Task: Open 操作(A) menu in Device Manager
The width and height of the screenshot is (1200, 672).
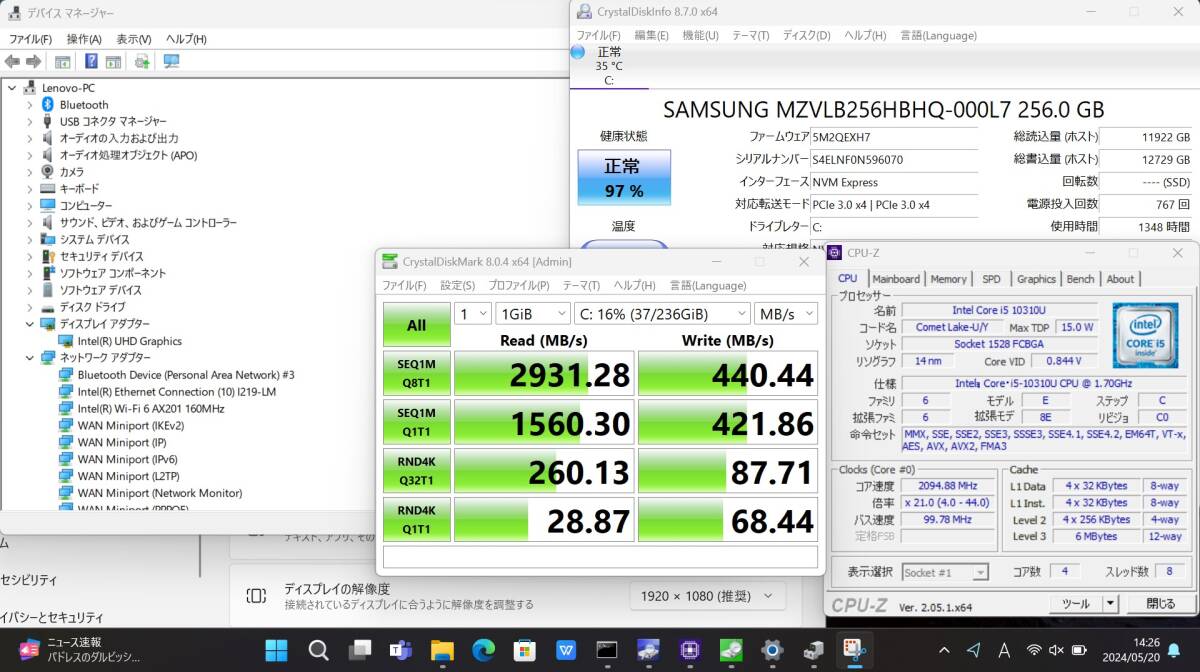Action: [x=84, y=39]
